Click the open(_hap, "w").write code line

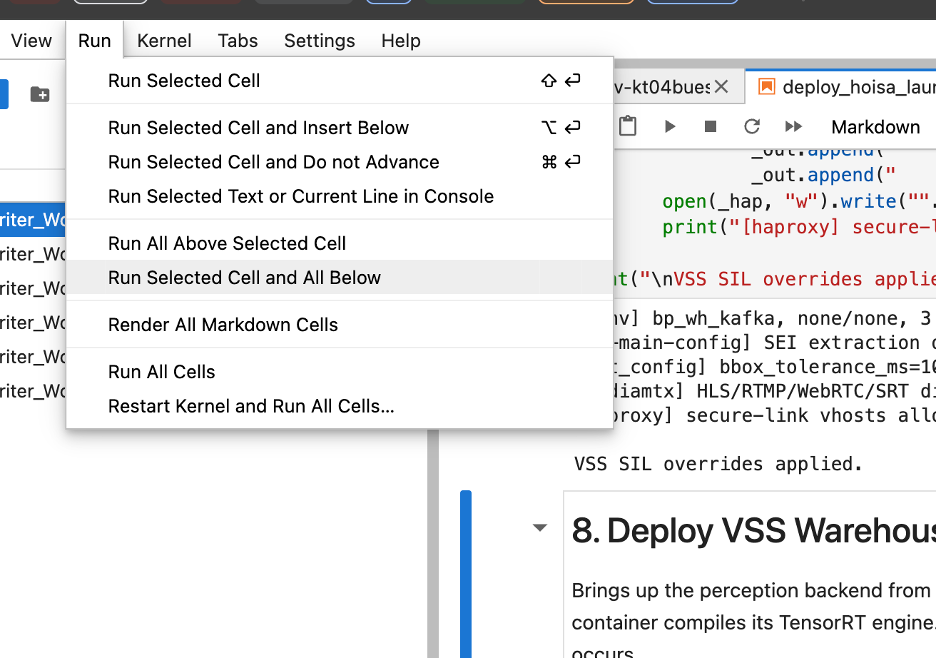(x=799, y=201)
